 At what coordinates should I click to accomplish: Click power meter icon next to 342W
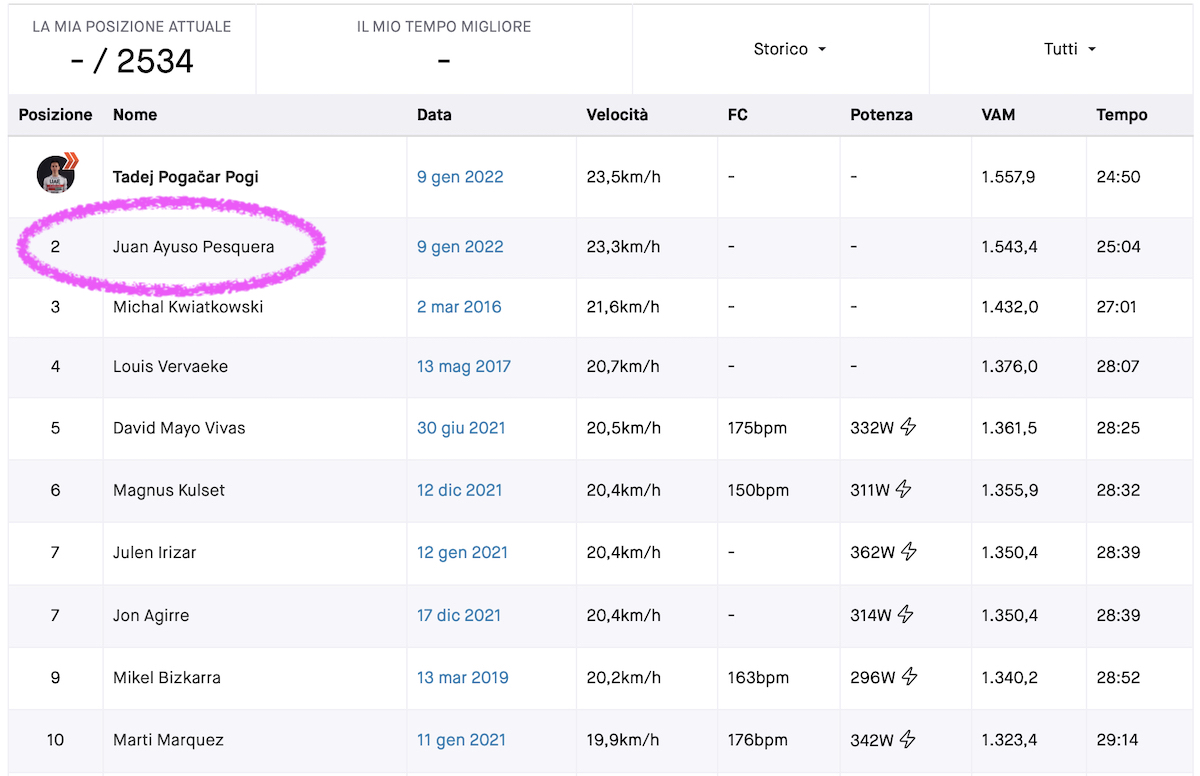908,740
